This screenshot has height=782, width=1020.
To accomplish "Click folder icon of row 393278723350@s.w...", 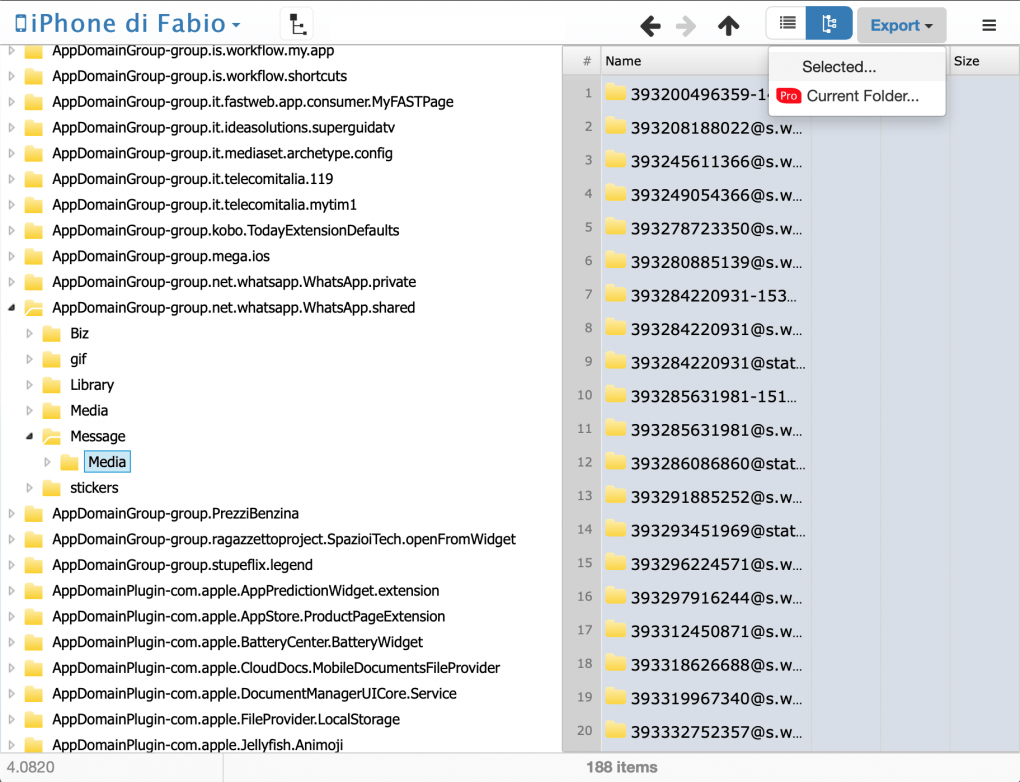I will (x=615, y=228).
